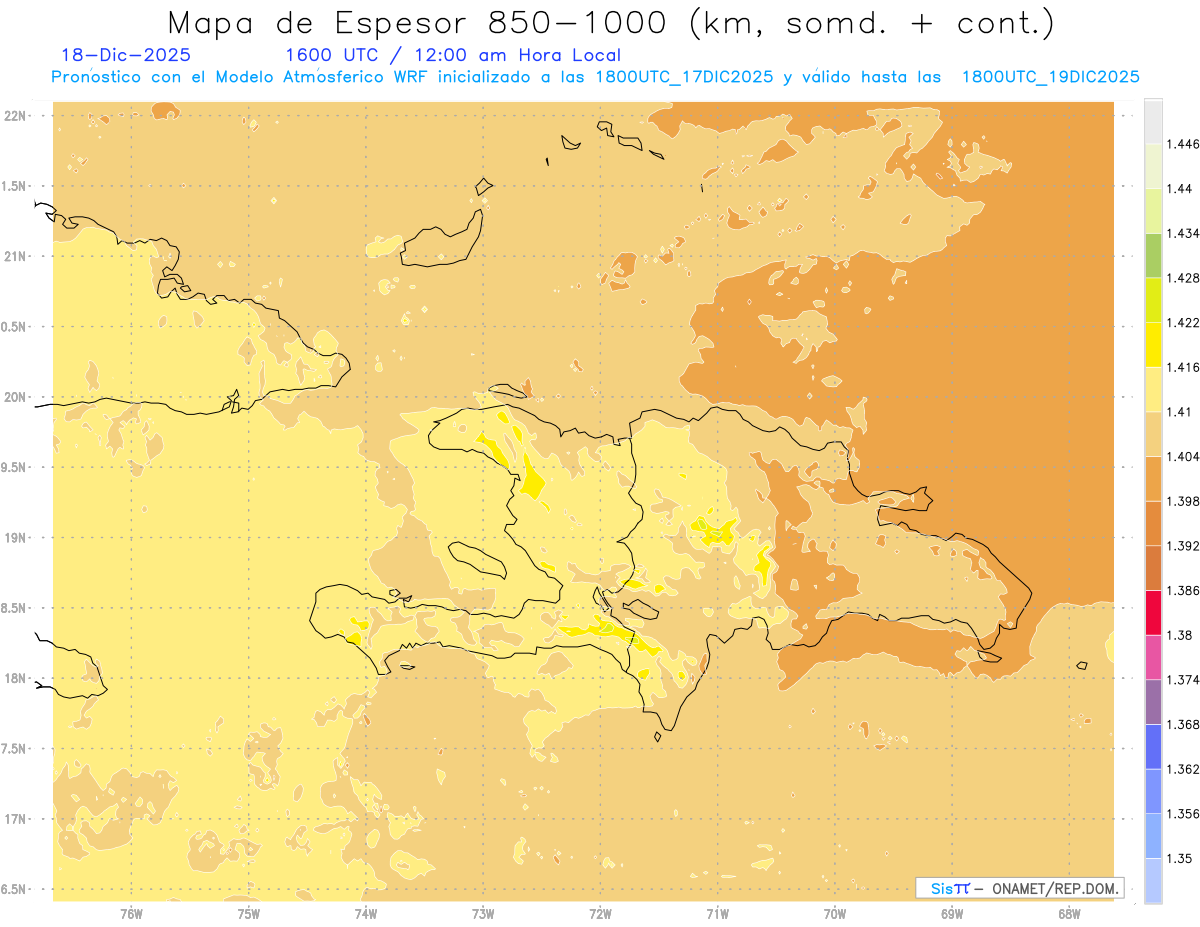Click the colorbar value '1.392'
This screenshot has height=927, width=1200.
[1182, 547]
